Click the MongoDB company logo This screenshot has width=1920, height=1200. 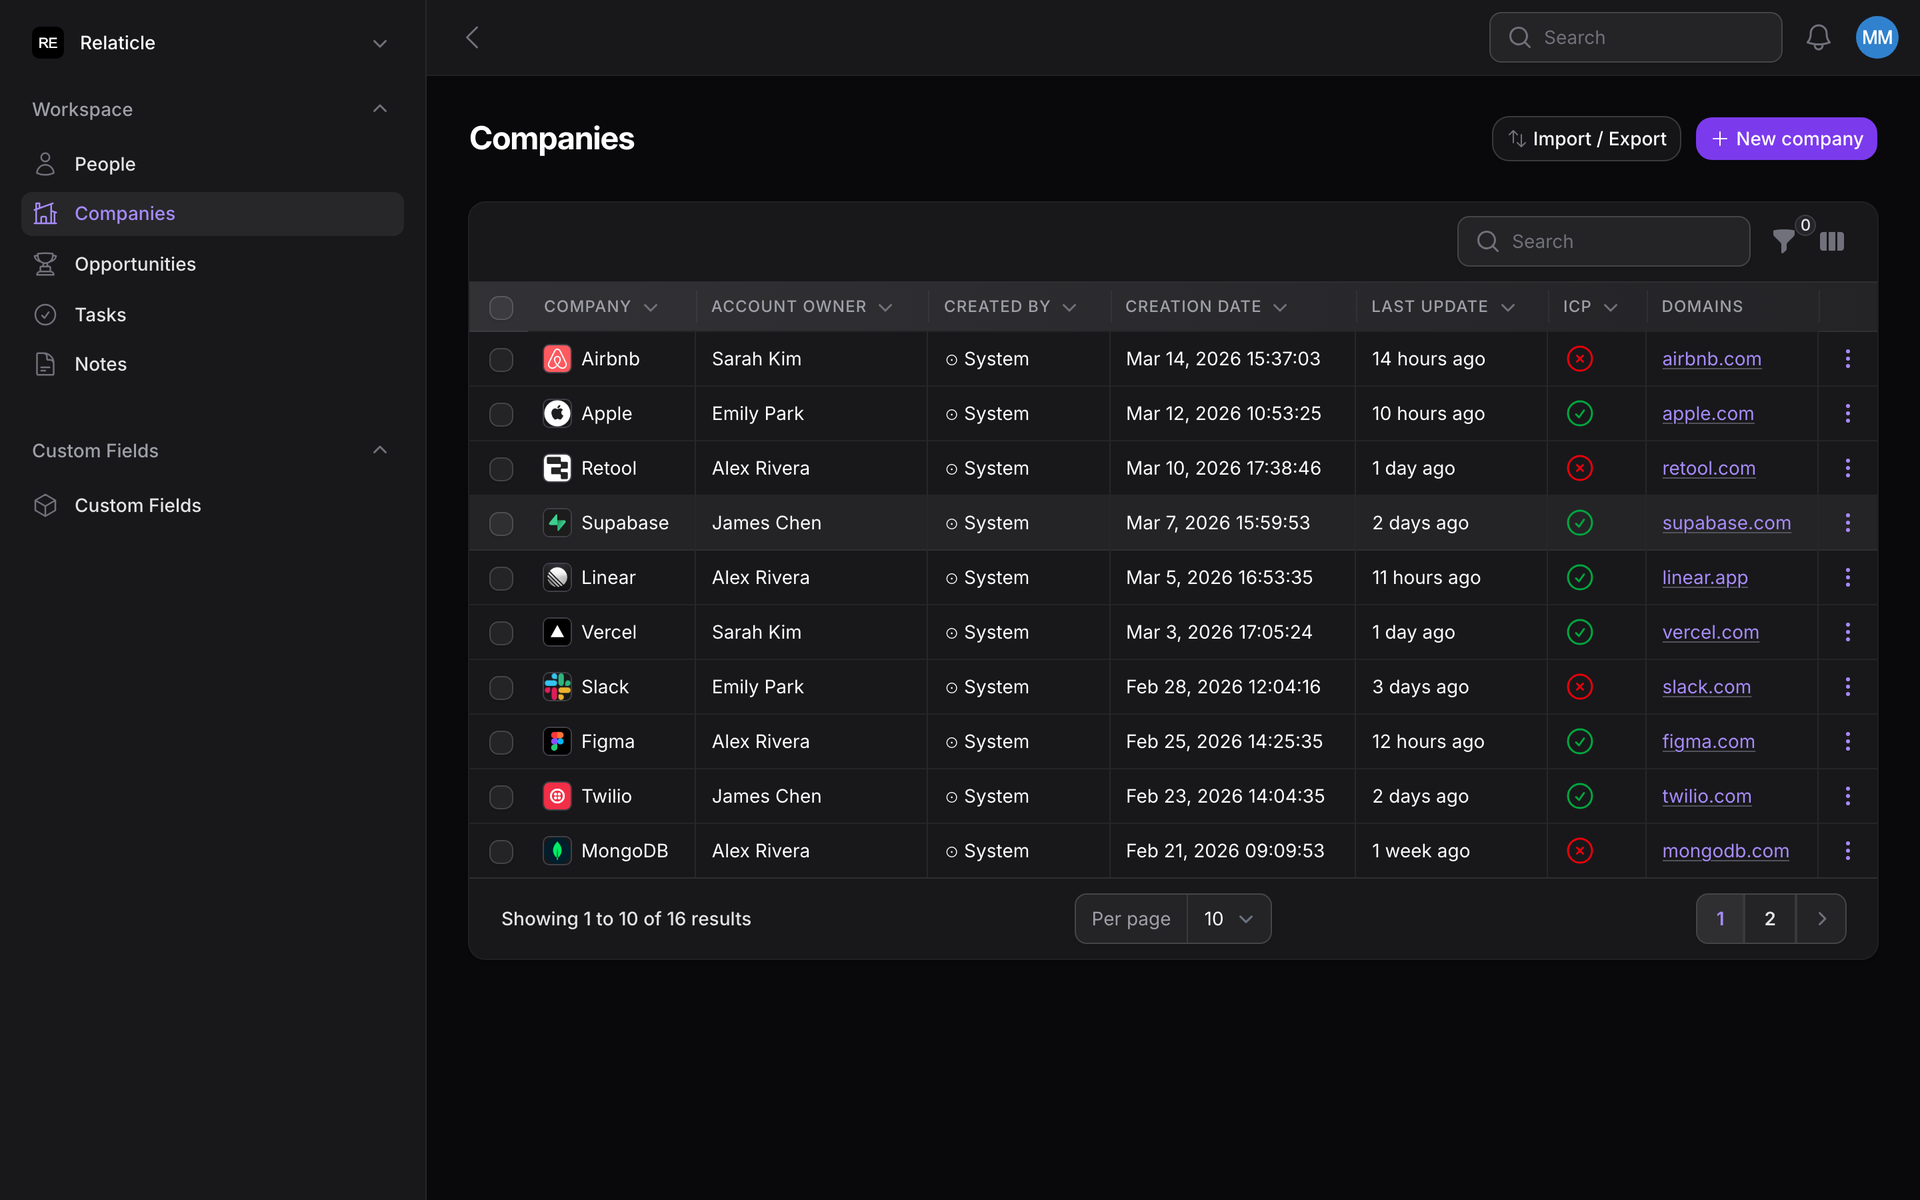coord(557,851)
